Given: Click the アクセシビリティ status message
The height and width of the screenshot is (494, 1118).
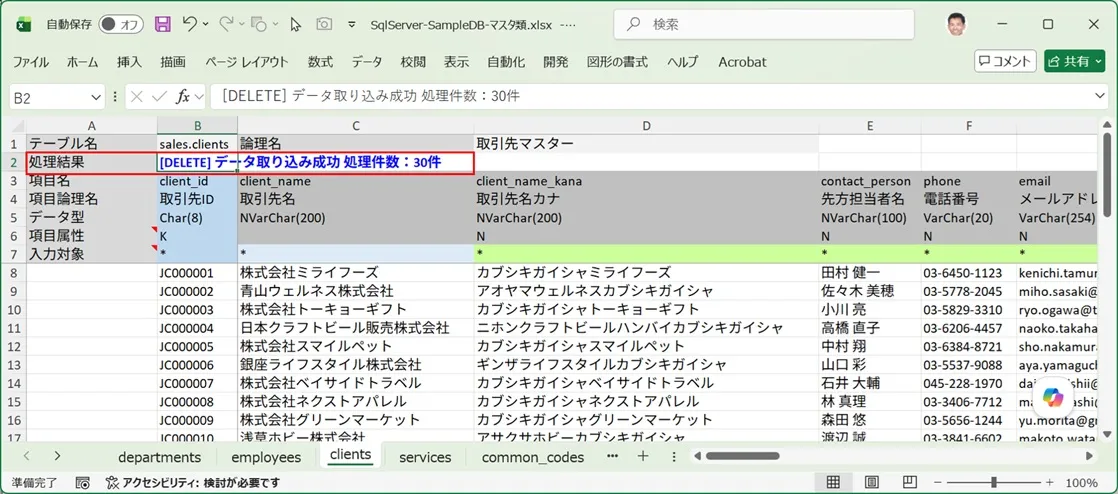Looking at the screenshot, I should click(193, 483).
